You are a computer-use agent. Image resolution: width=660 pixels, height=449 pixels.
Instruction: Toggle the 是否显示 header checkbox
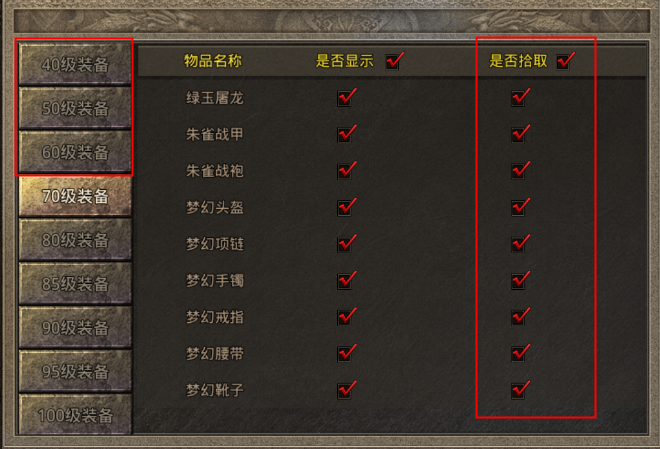point(393,62)
